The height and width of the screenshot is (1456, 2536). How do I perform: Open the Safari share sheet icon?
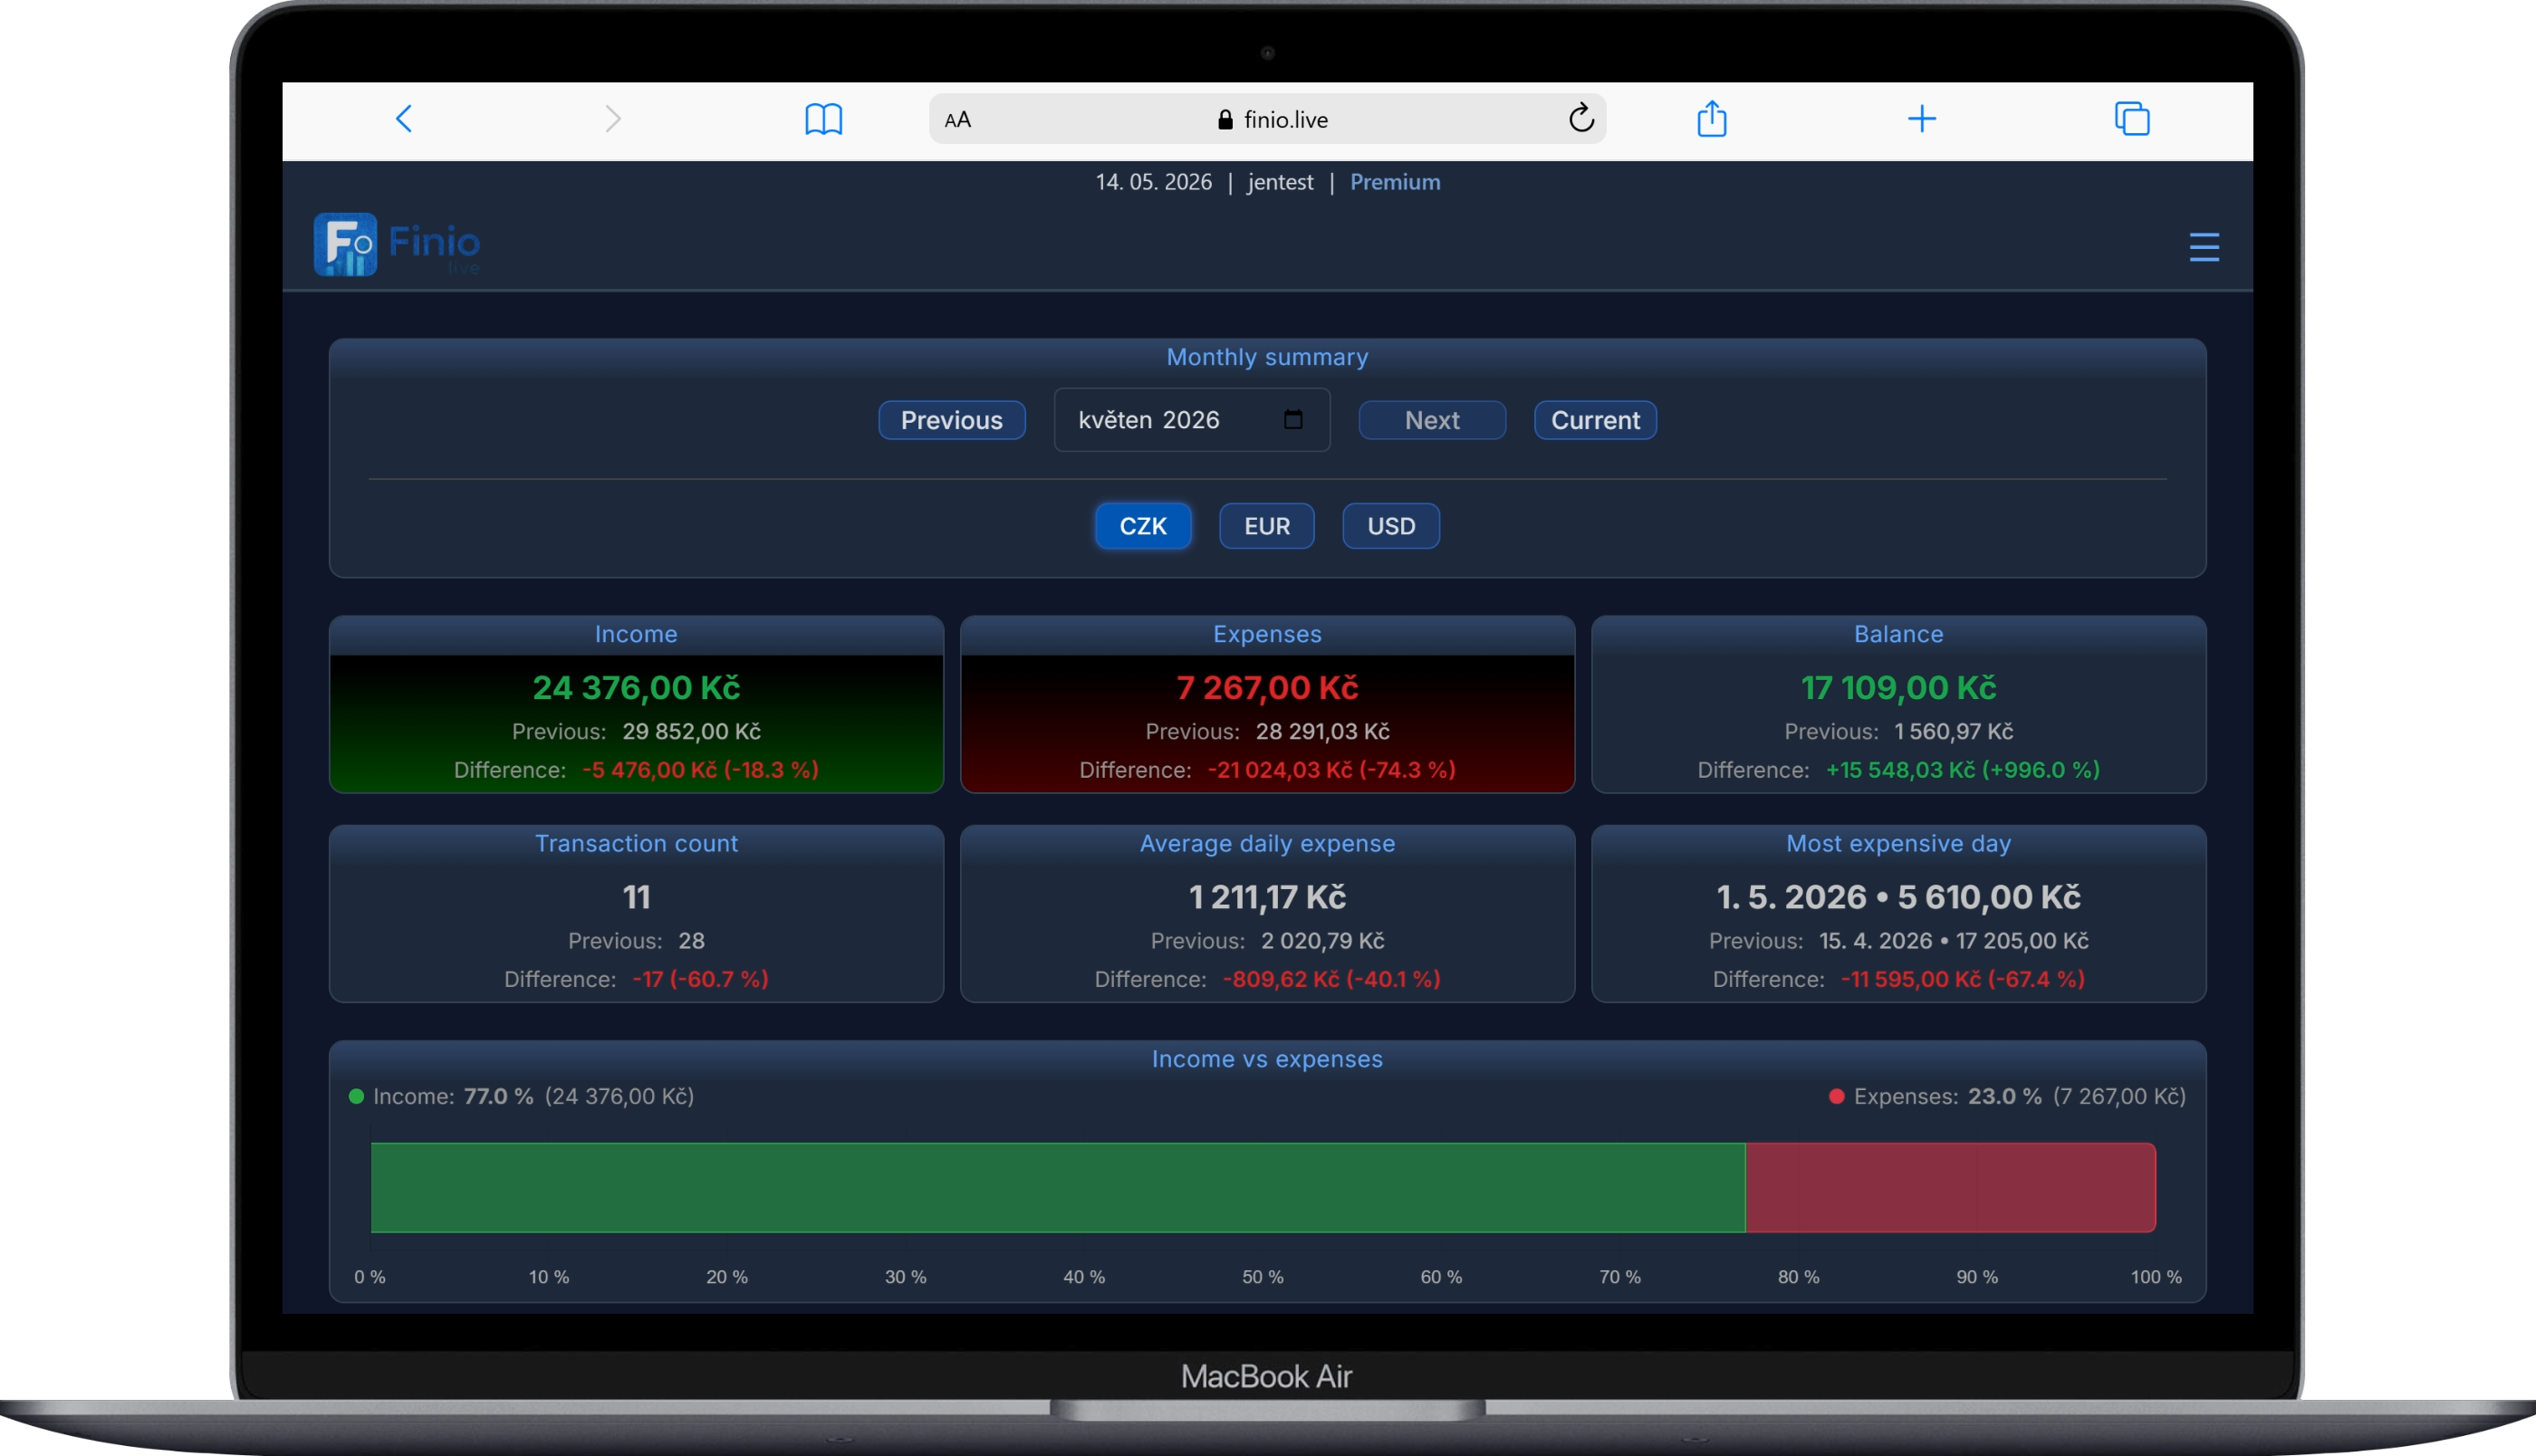1712,118
